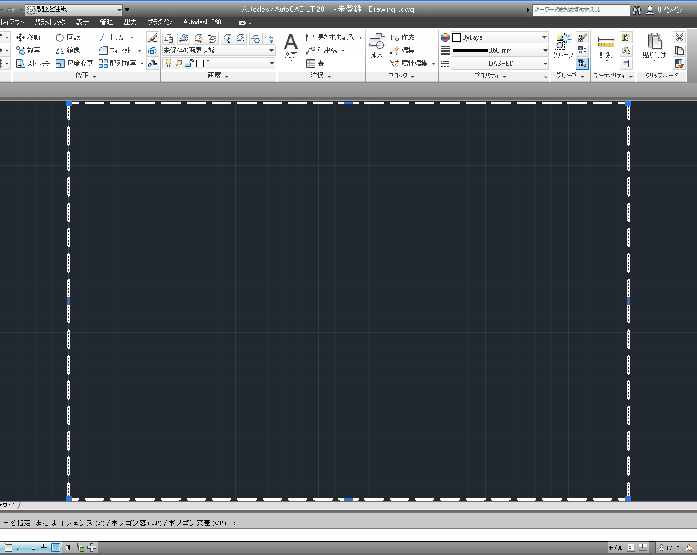Viewport: 697px width, 555px height.
Task: Toggle the lightbulb layer on/off icon
Action: pyautogui.click(x=168, y=64)
